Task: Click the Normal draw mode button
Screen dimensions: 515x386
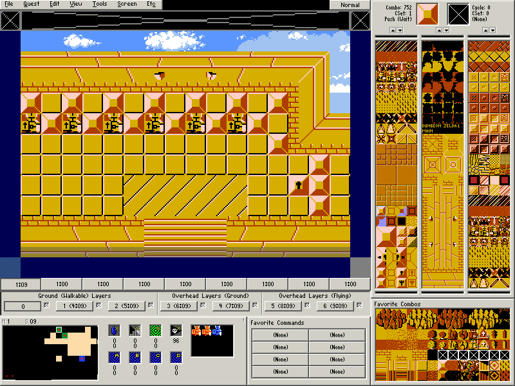Action: point(350,5)
